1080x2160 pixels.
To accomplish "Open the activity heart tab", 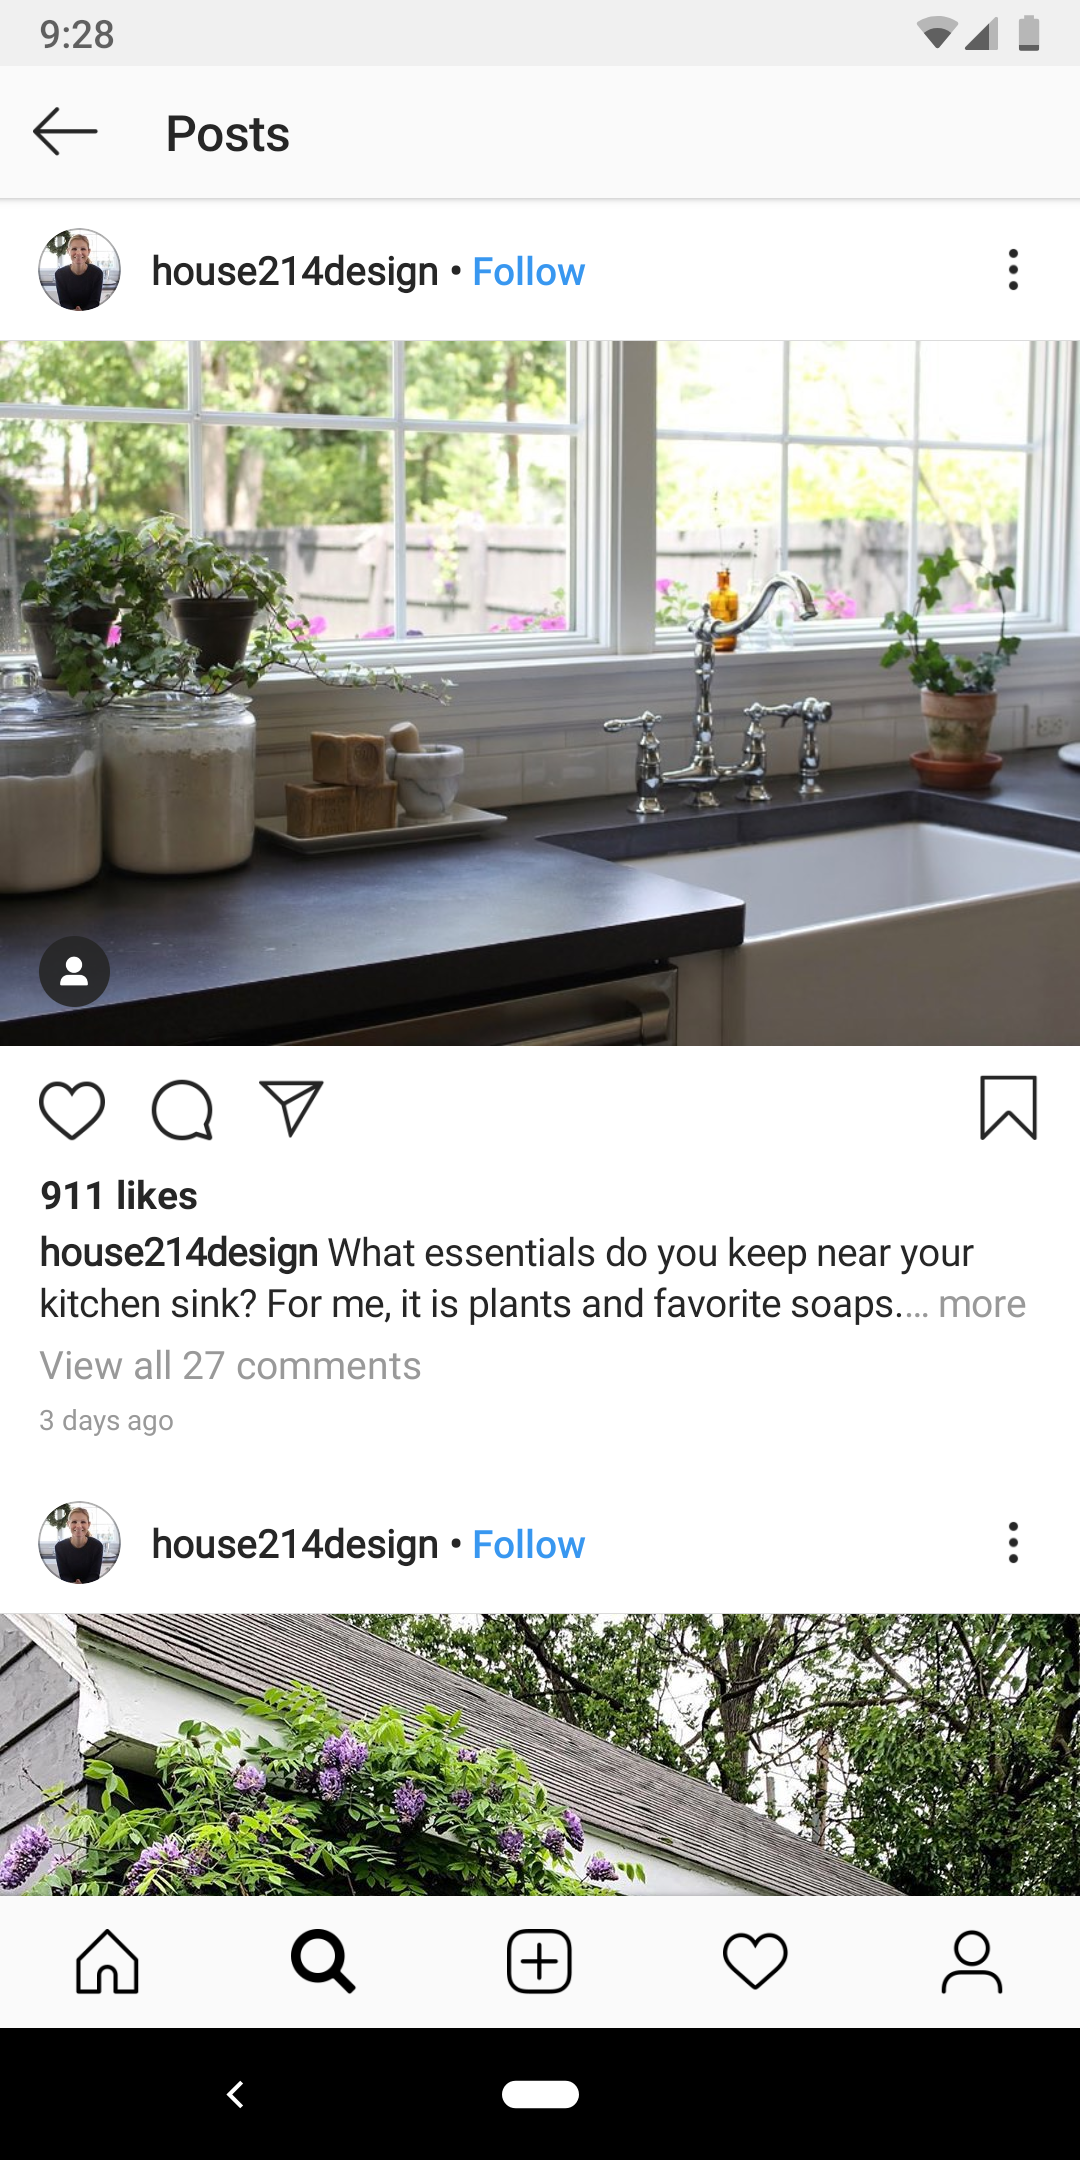I will [x=755, y=1962].
